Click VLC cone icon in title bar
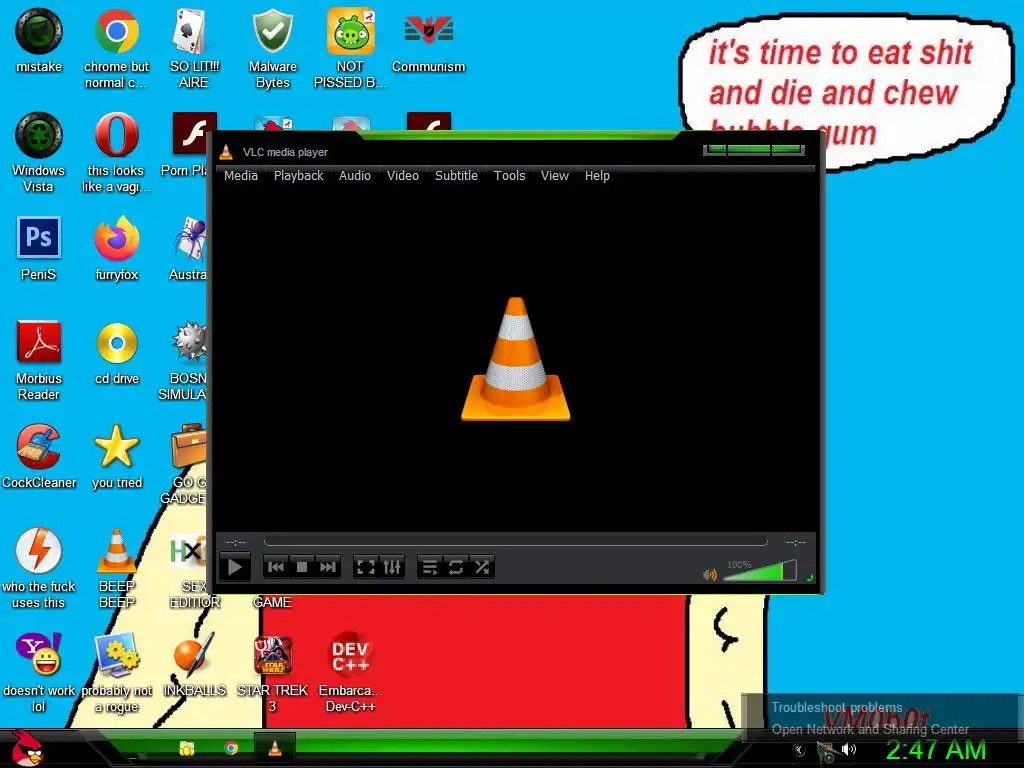This screenshot has height=768, width=1024. (226, 152)
